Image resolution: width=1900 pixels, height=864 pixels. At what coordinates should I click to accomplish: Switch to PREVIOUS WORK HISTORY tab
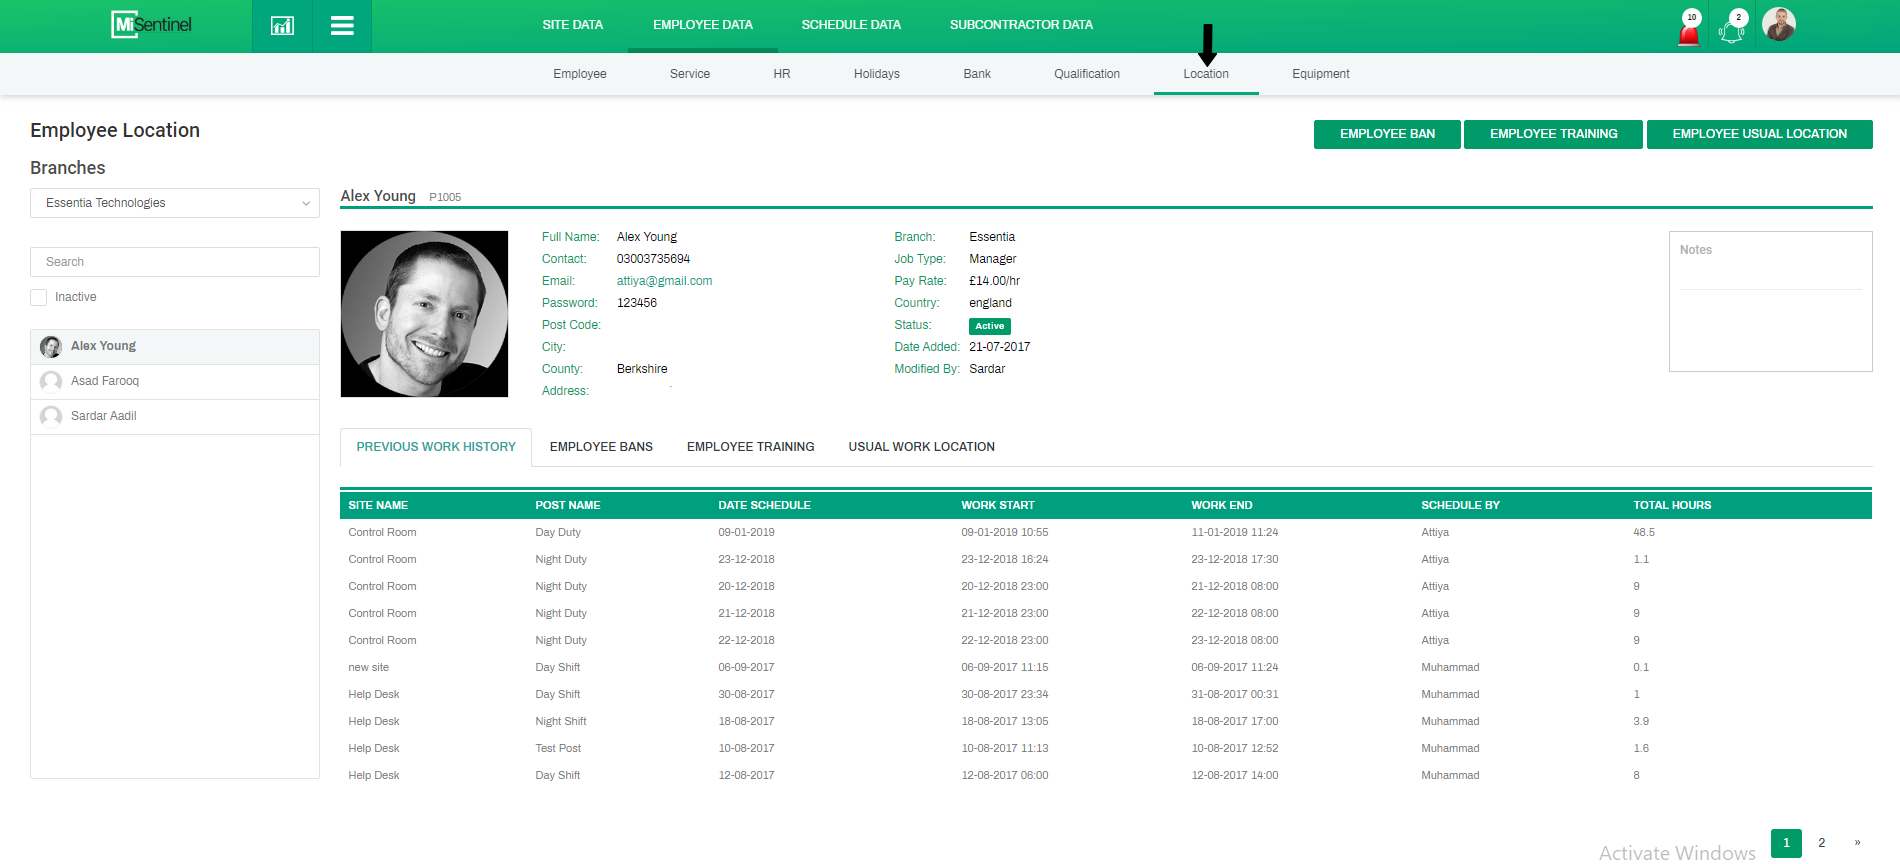click(436, 447)
